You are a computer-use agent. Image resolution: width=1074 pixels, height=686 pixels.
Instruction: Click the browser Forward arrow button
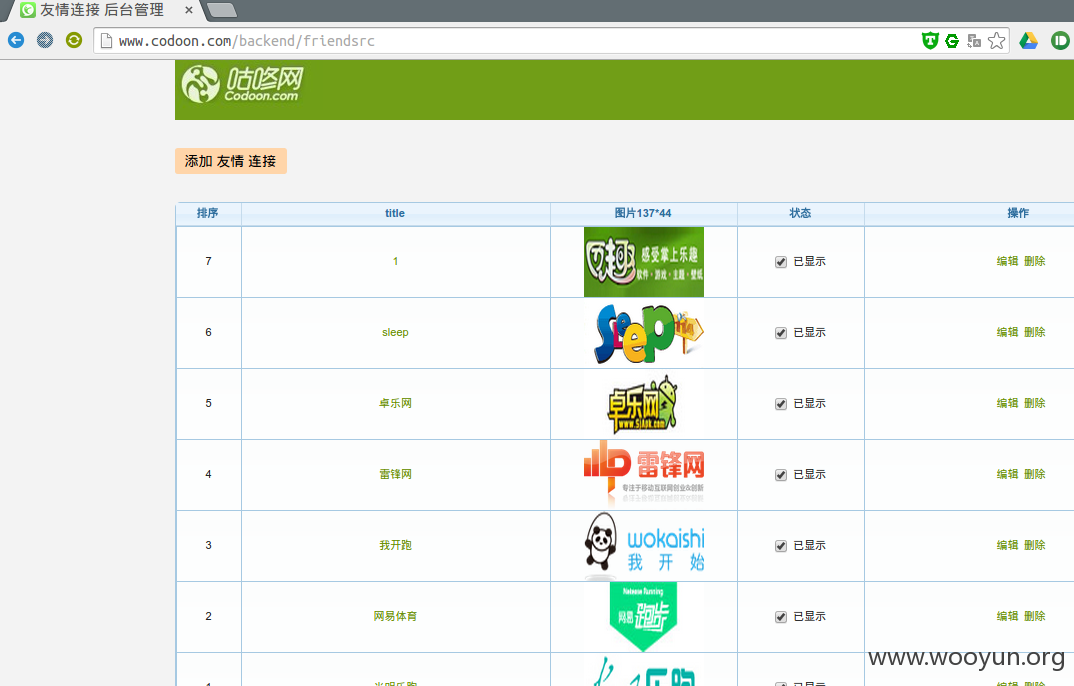pos(45,40)
